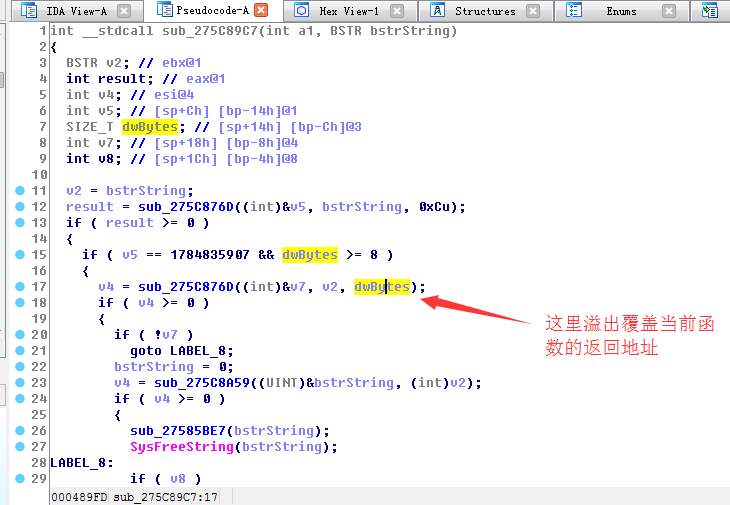Click the partially visible rightmost tab icon
Screen dimensions: 730x505
point(709,11)
